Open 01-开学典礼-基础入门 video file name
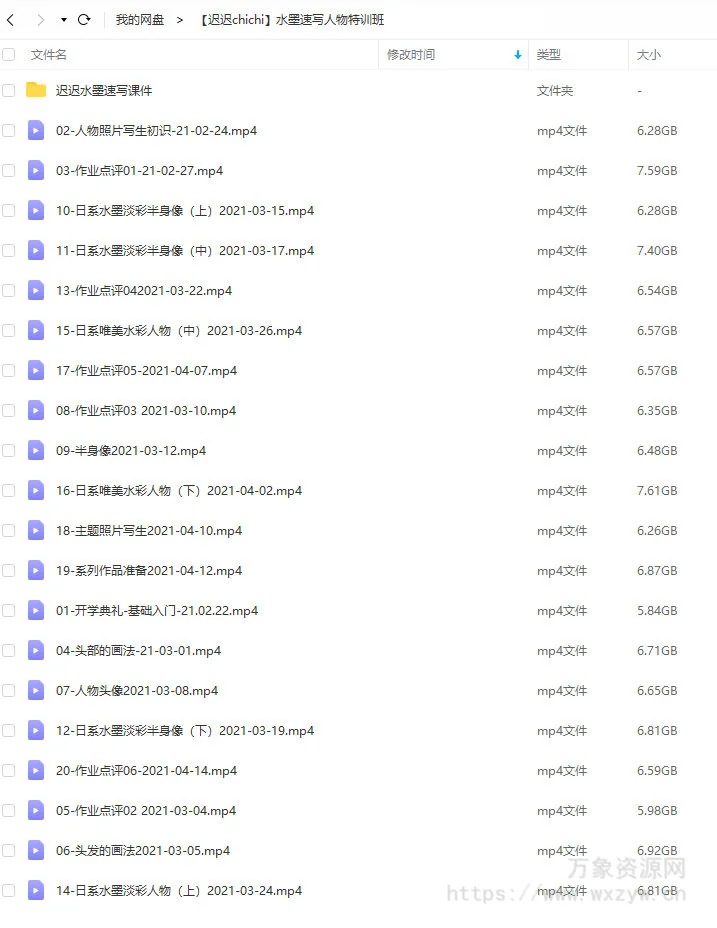The width and height of the screenshot is (717, 928). (157, 611)
